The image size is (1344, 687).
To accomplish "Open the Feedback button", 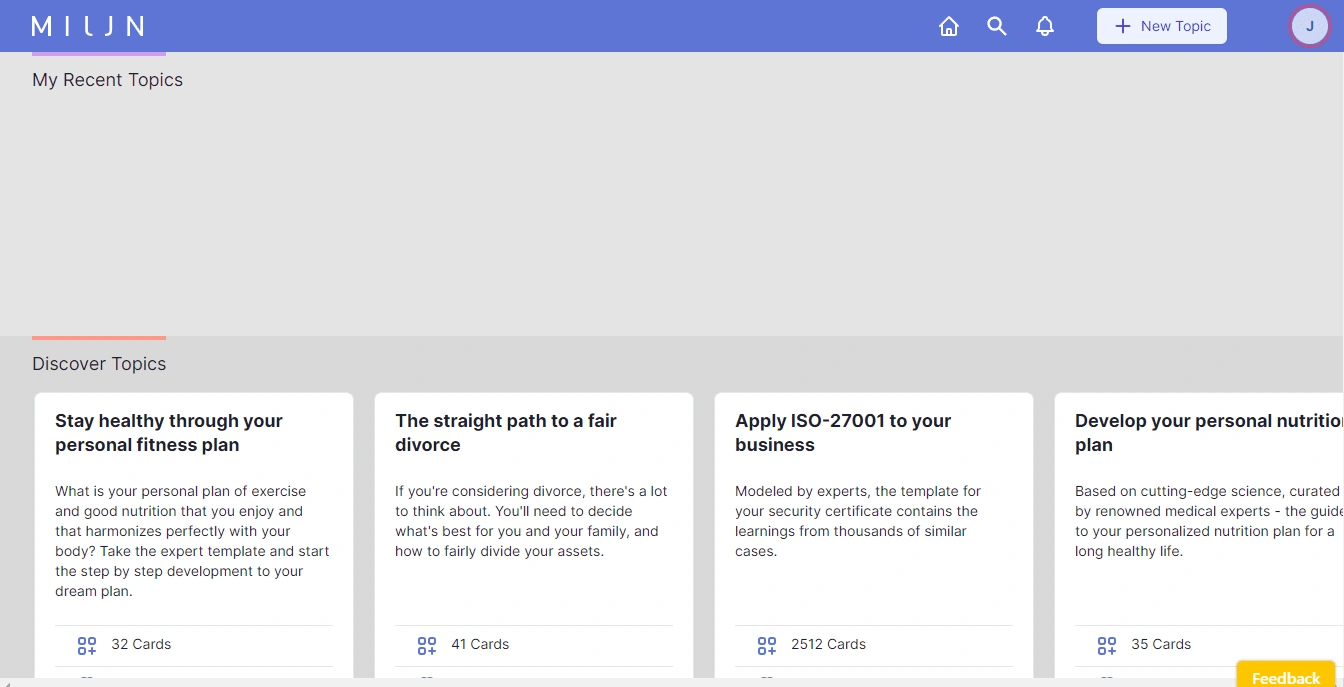I will pos(1285,677).
